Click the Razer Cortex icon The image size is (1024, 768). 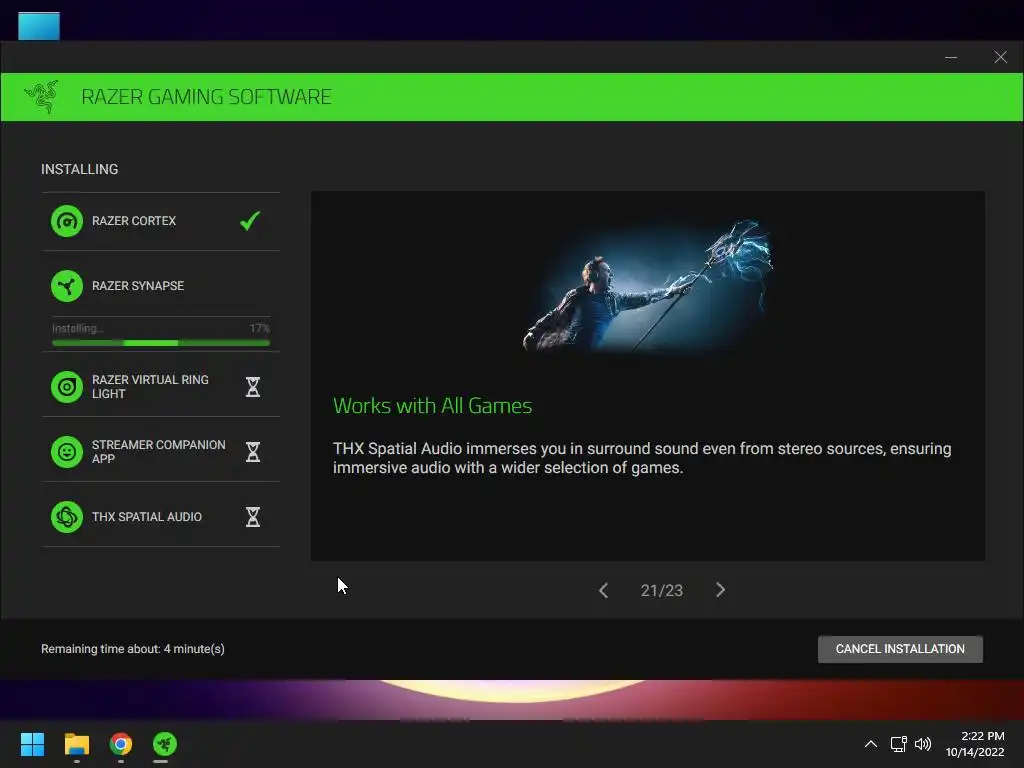pos(67,221)
